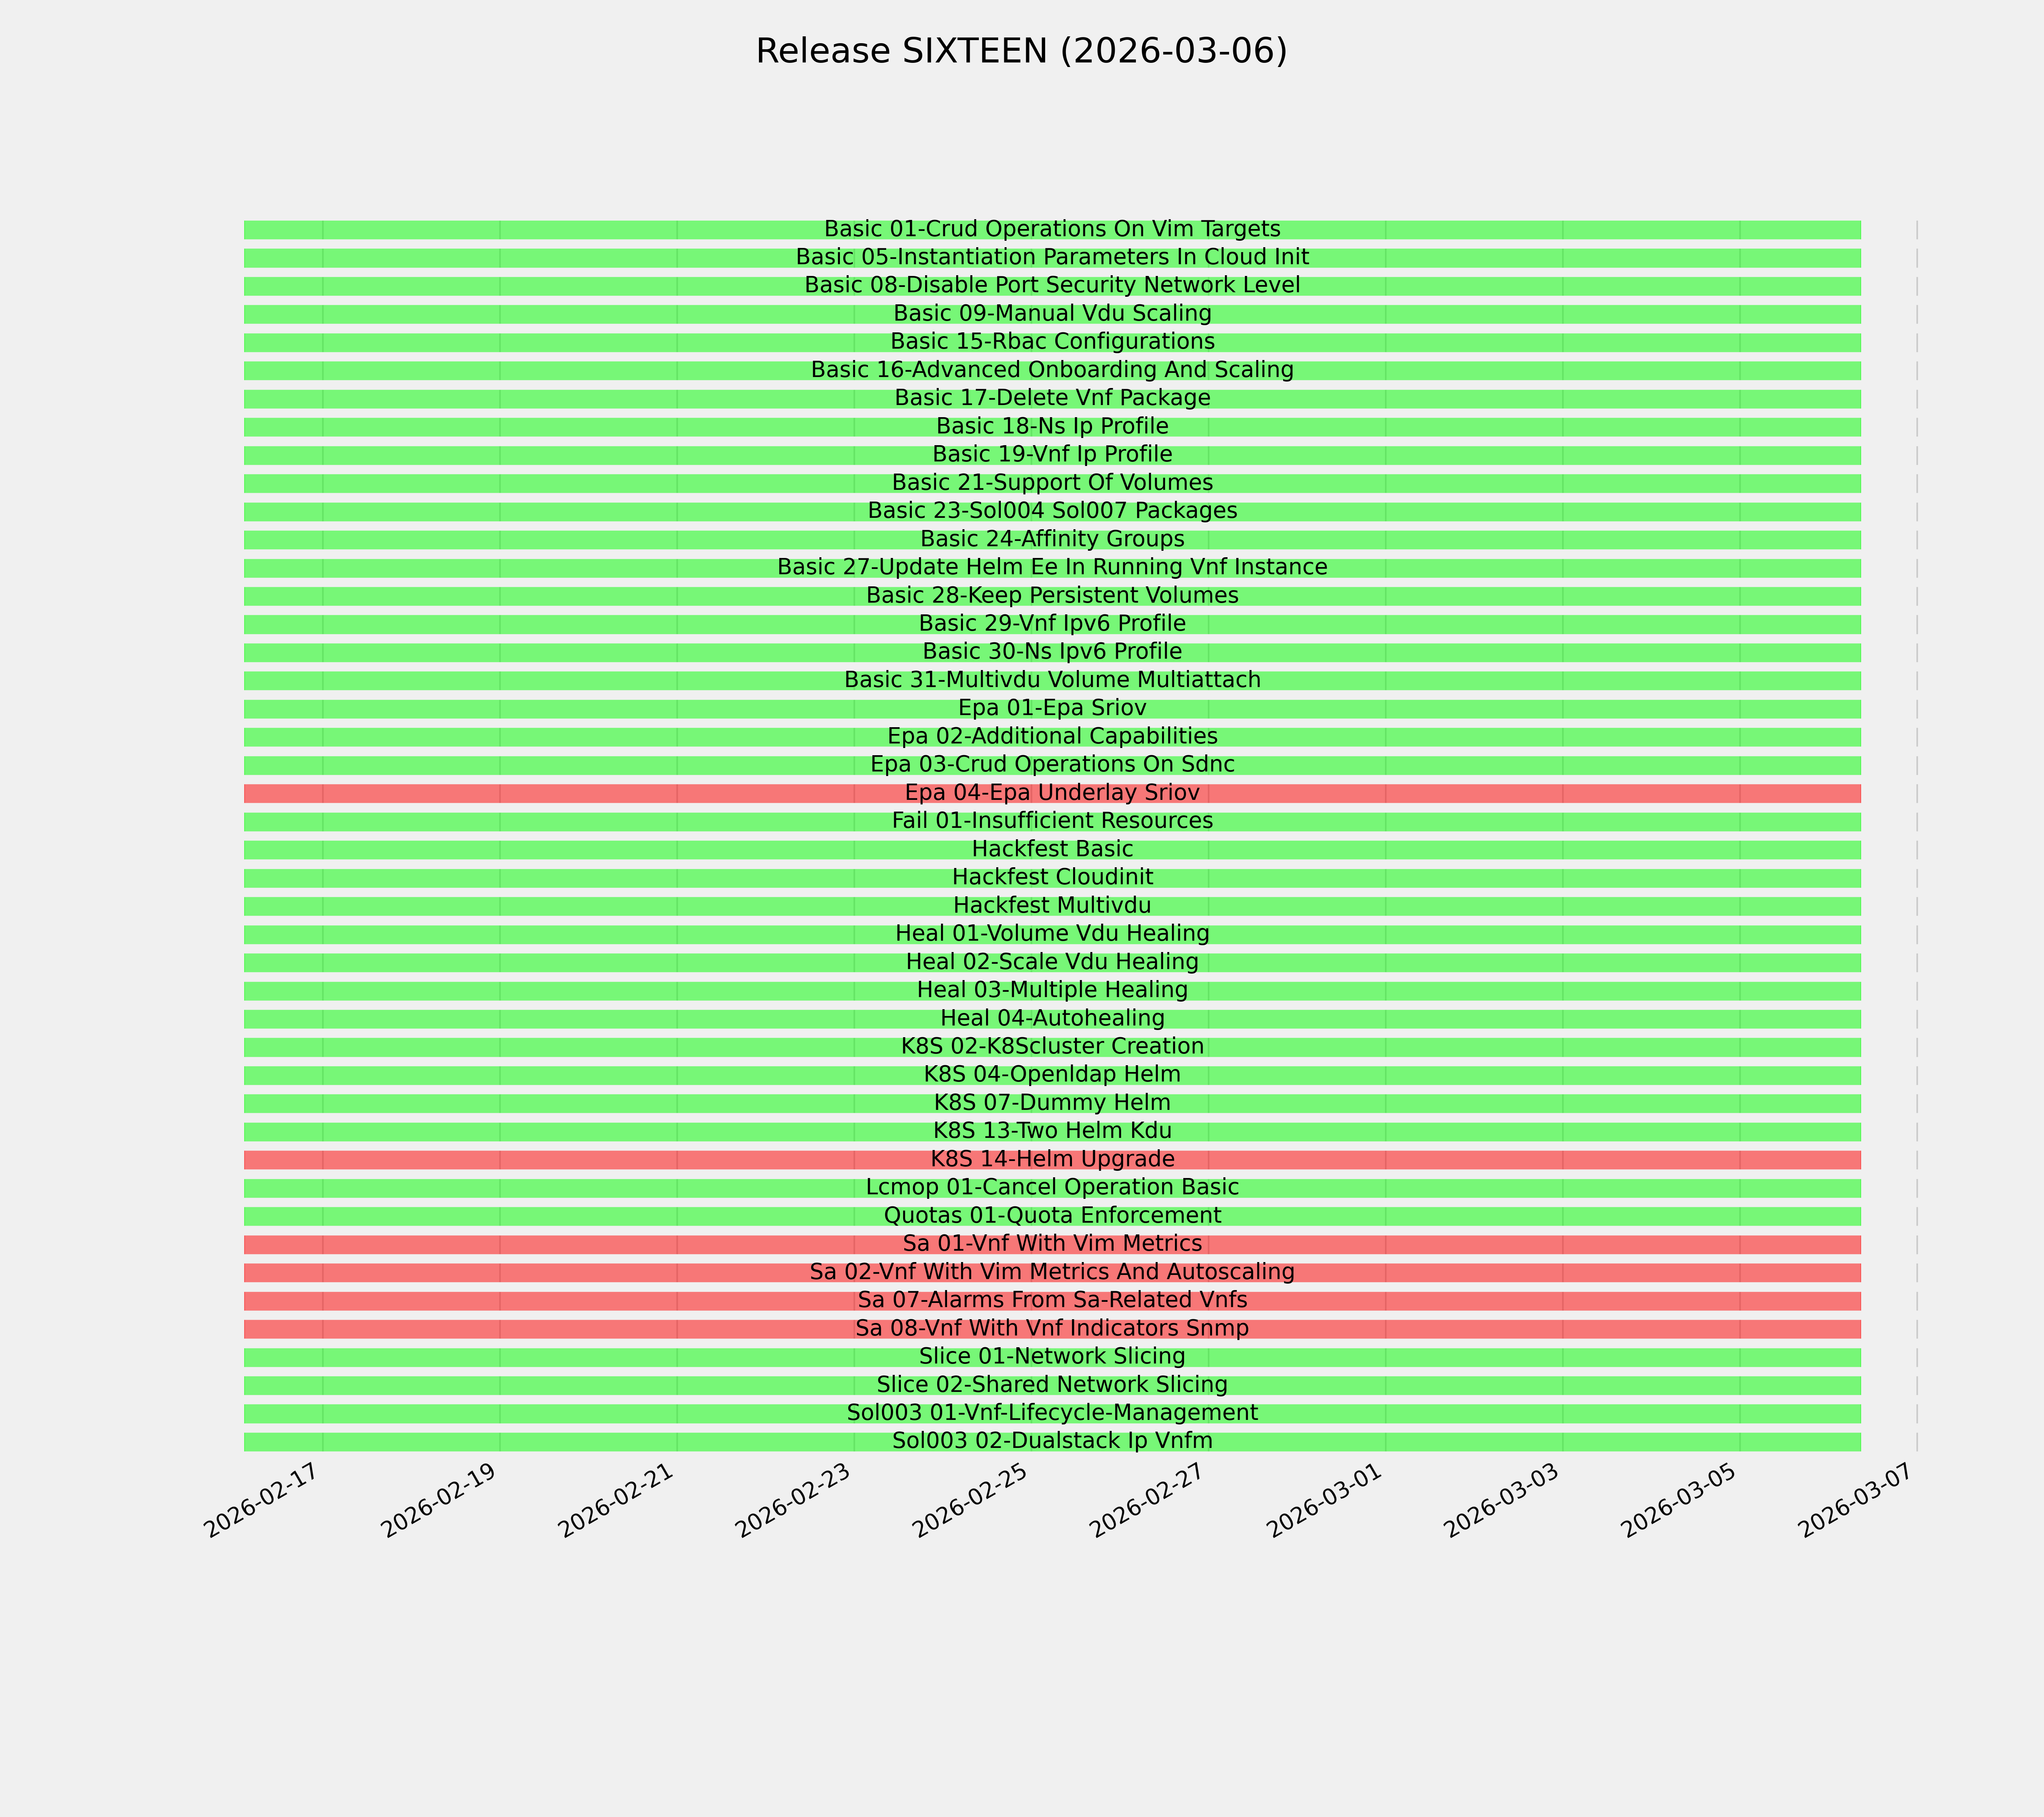
Task: Click the Slice 01-Network Slicing bar
Action: pos(1052,1357)
